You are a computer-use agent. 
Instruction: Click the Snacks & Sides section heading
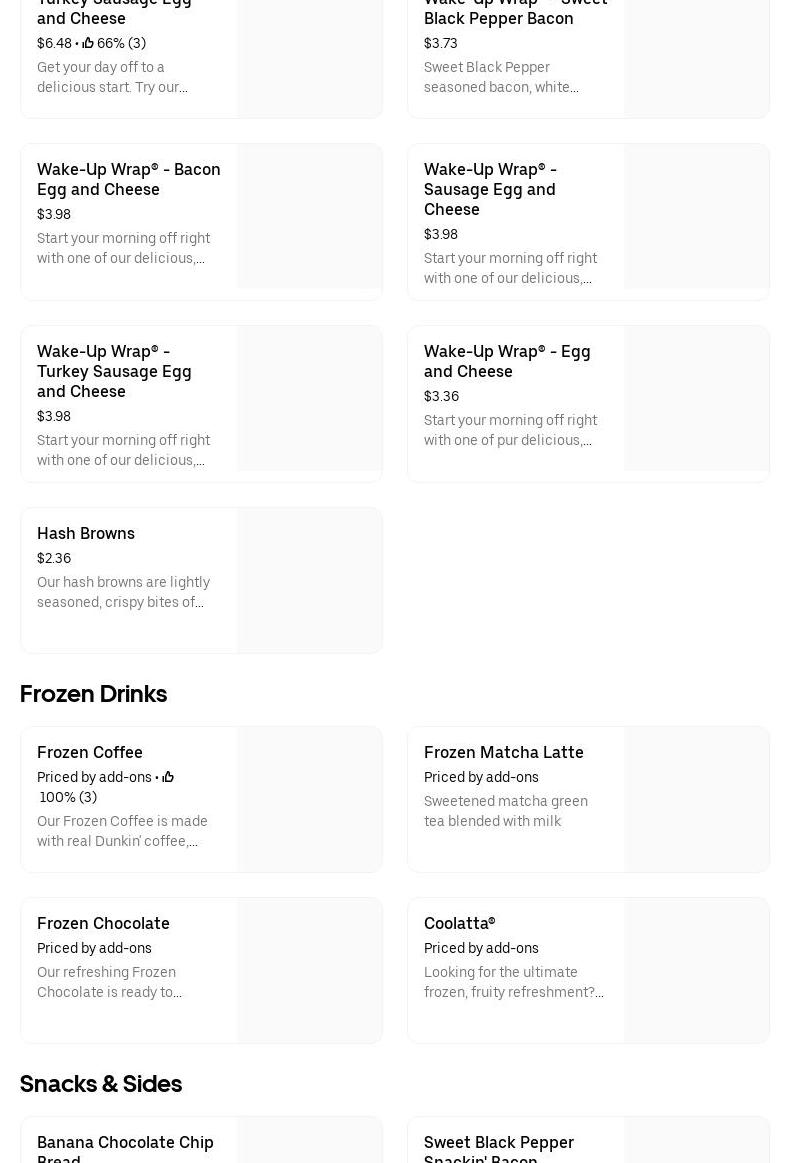[x=101, y=1084]
